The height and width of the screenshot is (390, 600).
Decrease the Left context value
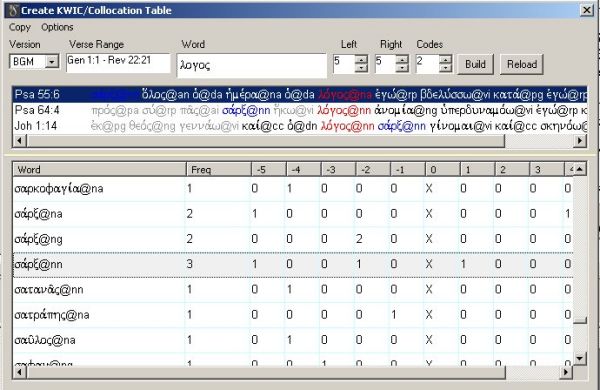click(x=361, y=68)
